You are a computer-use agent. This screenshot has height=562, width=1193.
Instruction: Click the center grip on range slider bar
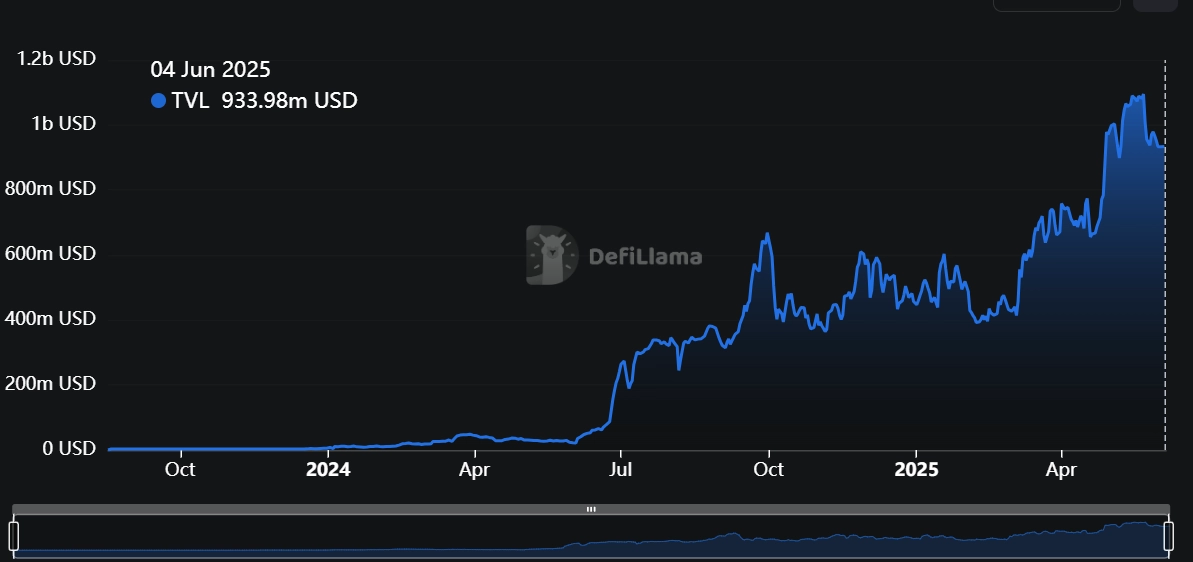point(591,510)
